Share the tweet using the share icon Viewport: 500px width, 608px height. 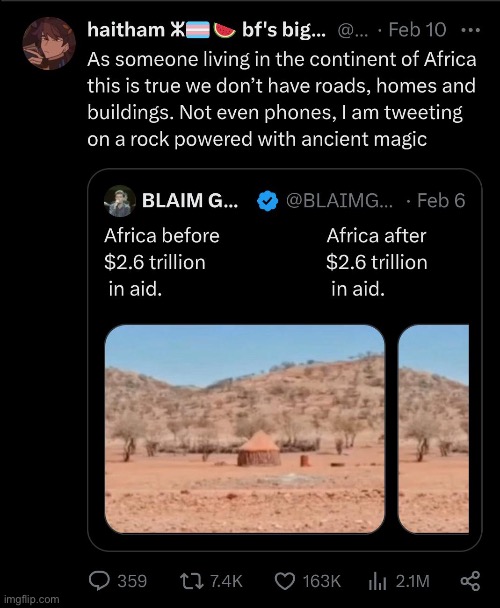470,581
